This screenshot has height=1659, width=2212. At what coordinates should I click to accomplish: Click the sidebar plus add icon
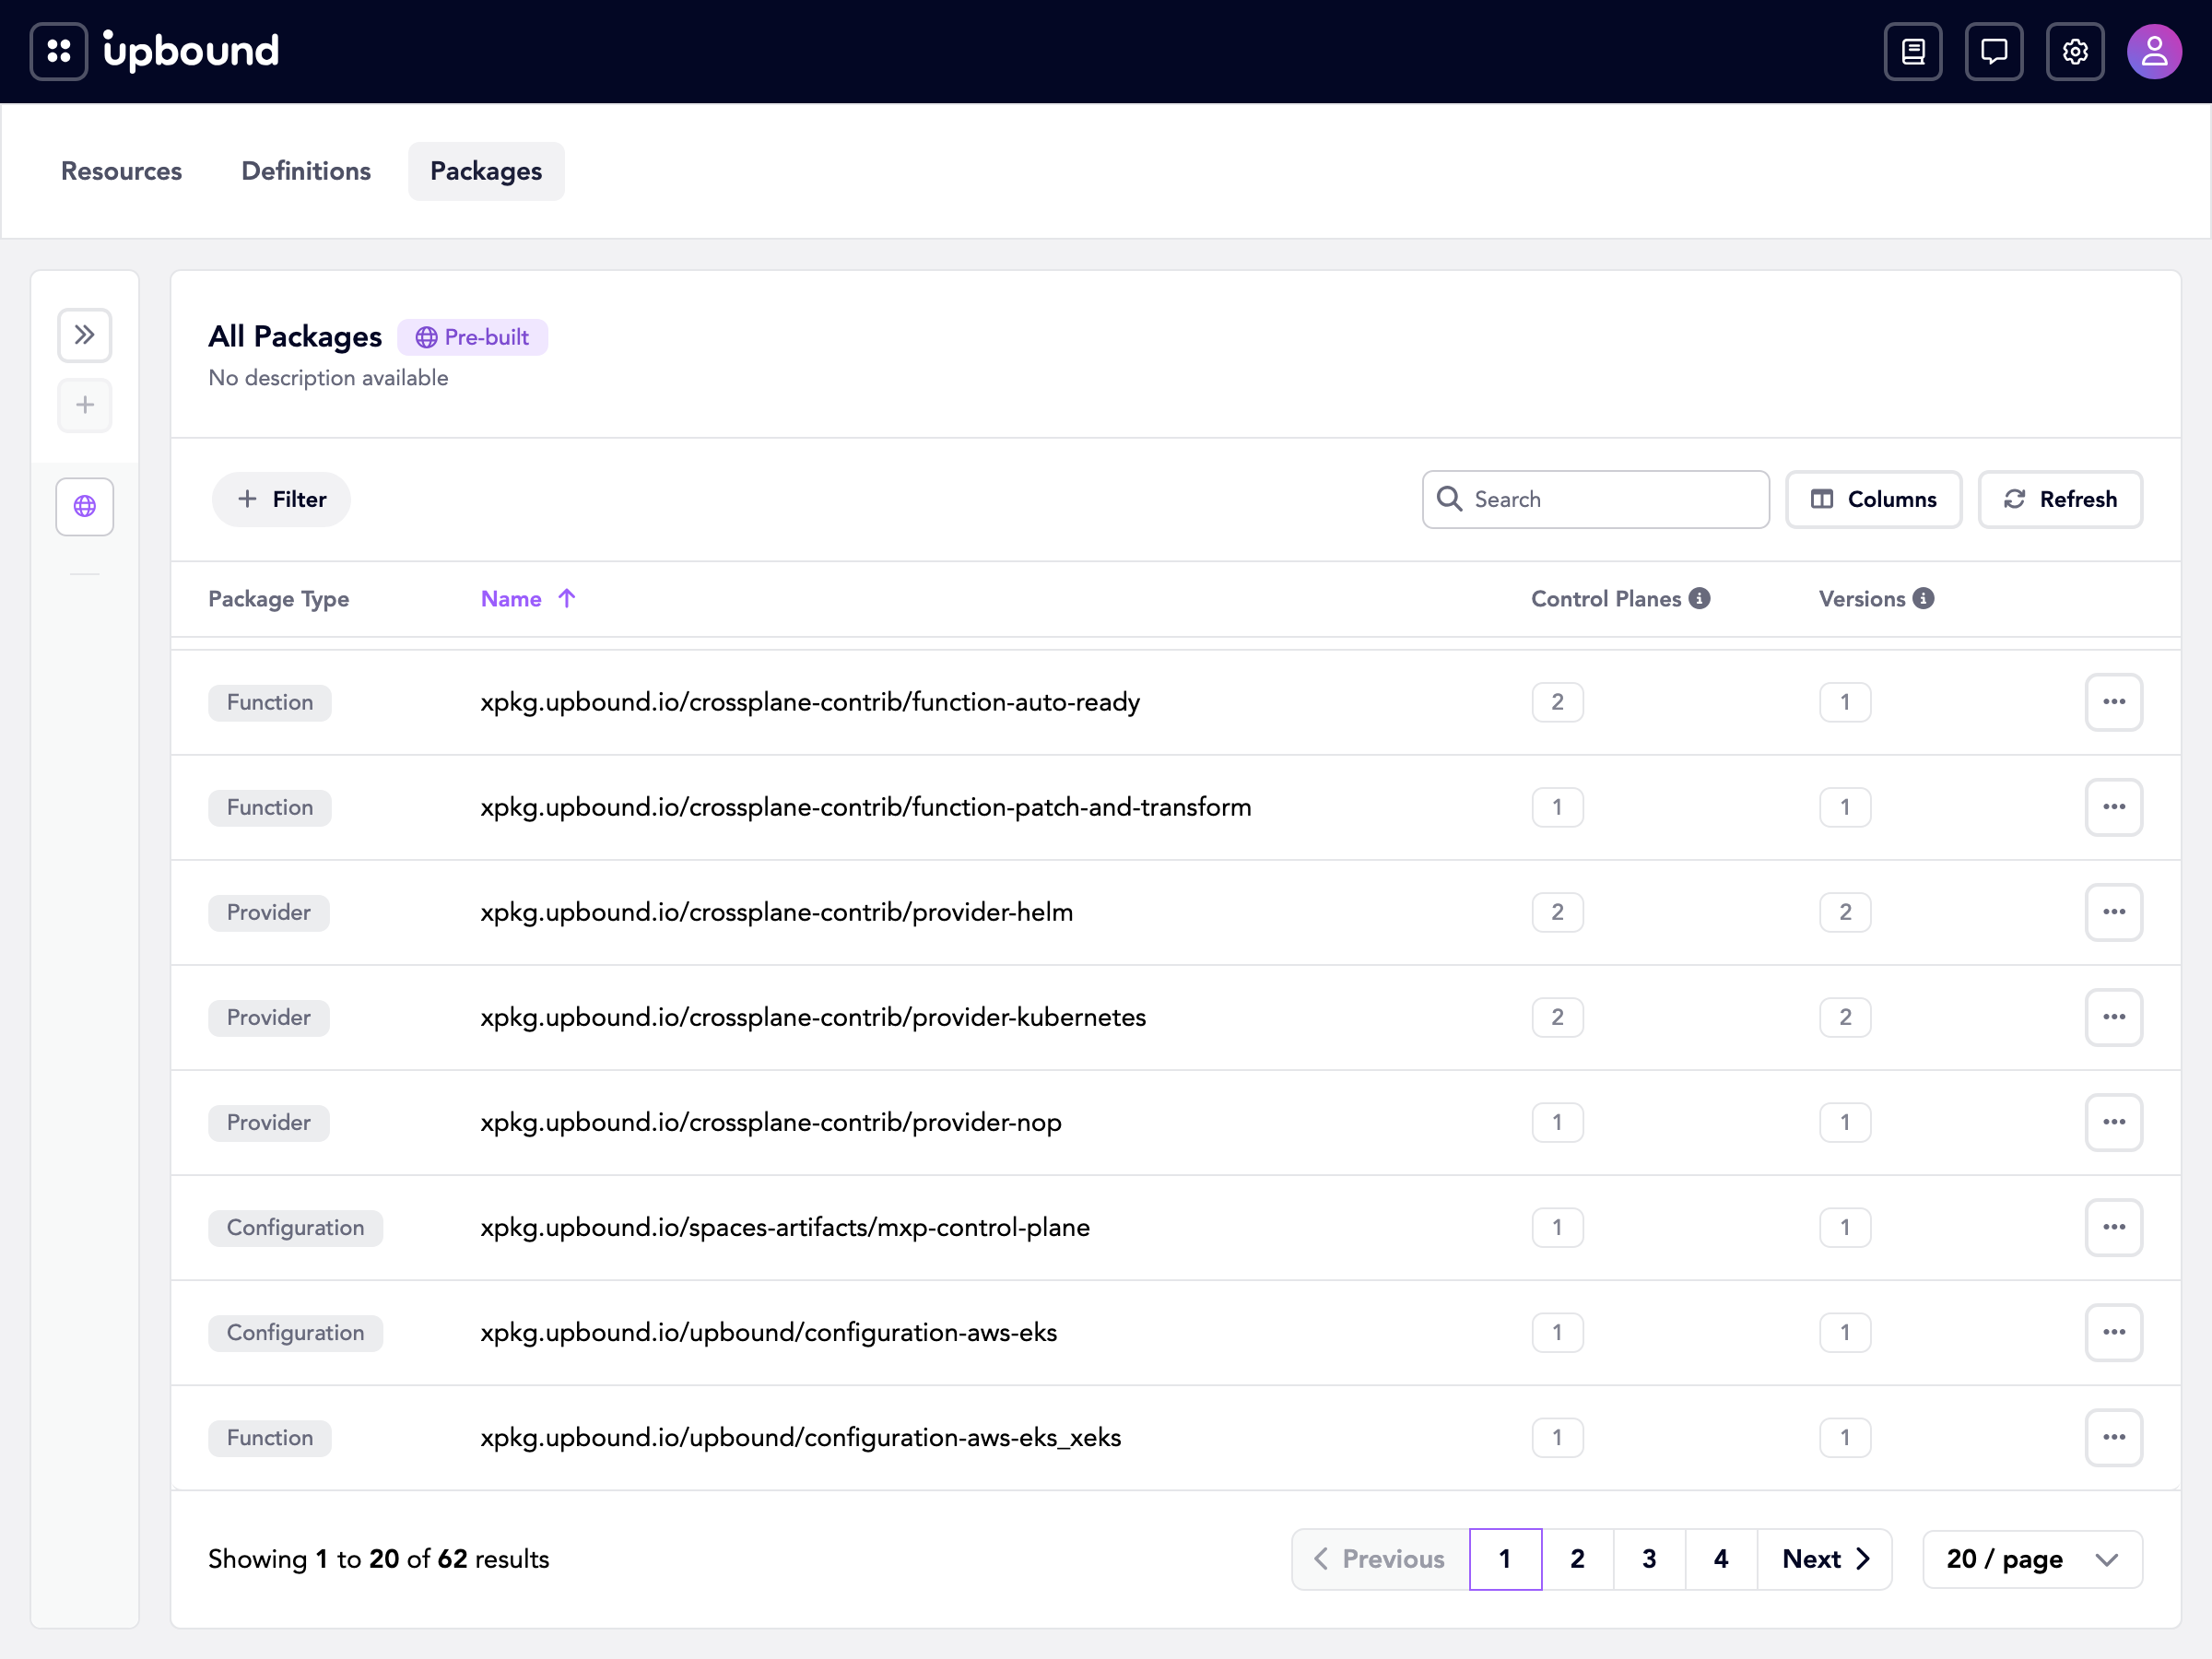(x=85, y=405)
